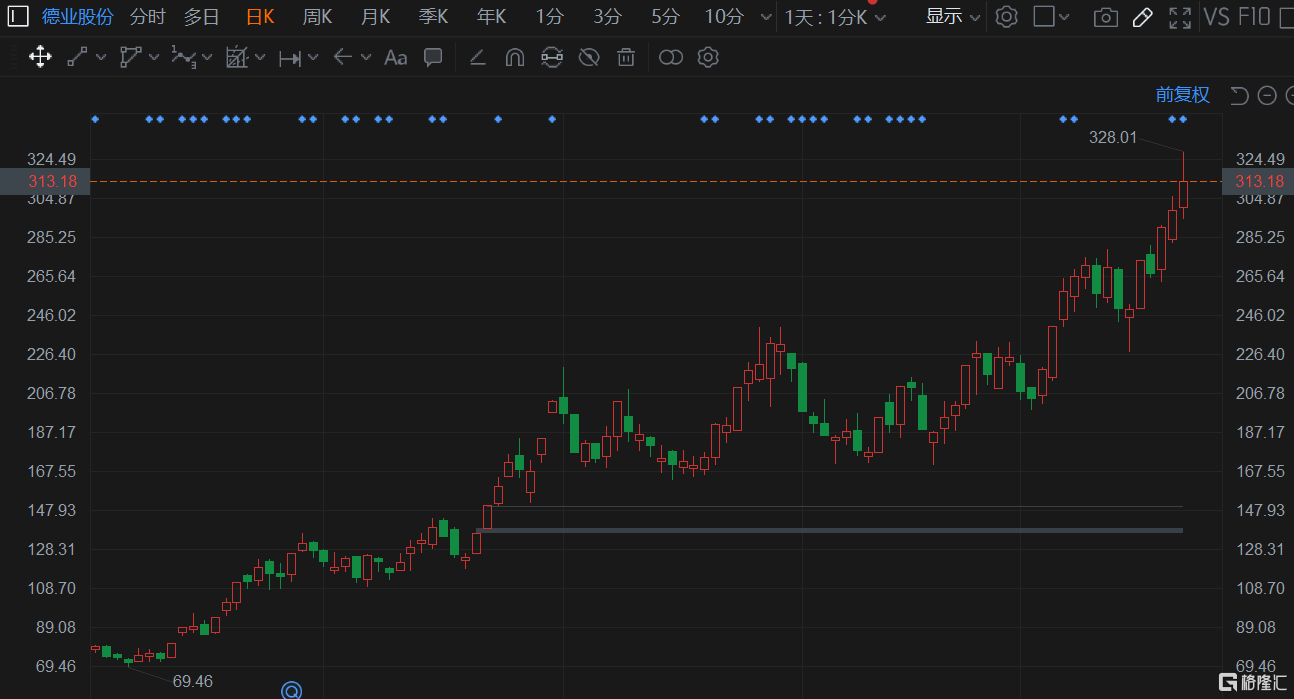Expand trend line tool options dropdown
This screenshot has width=1294, height=699.
coord(101,57)
